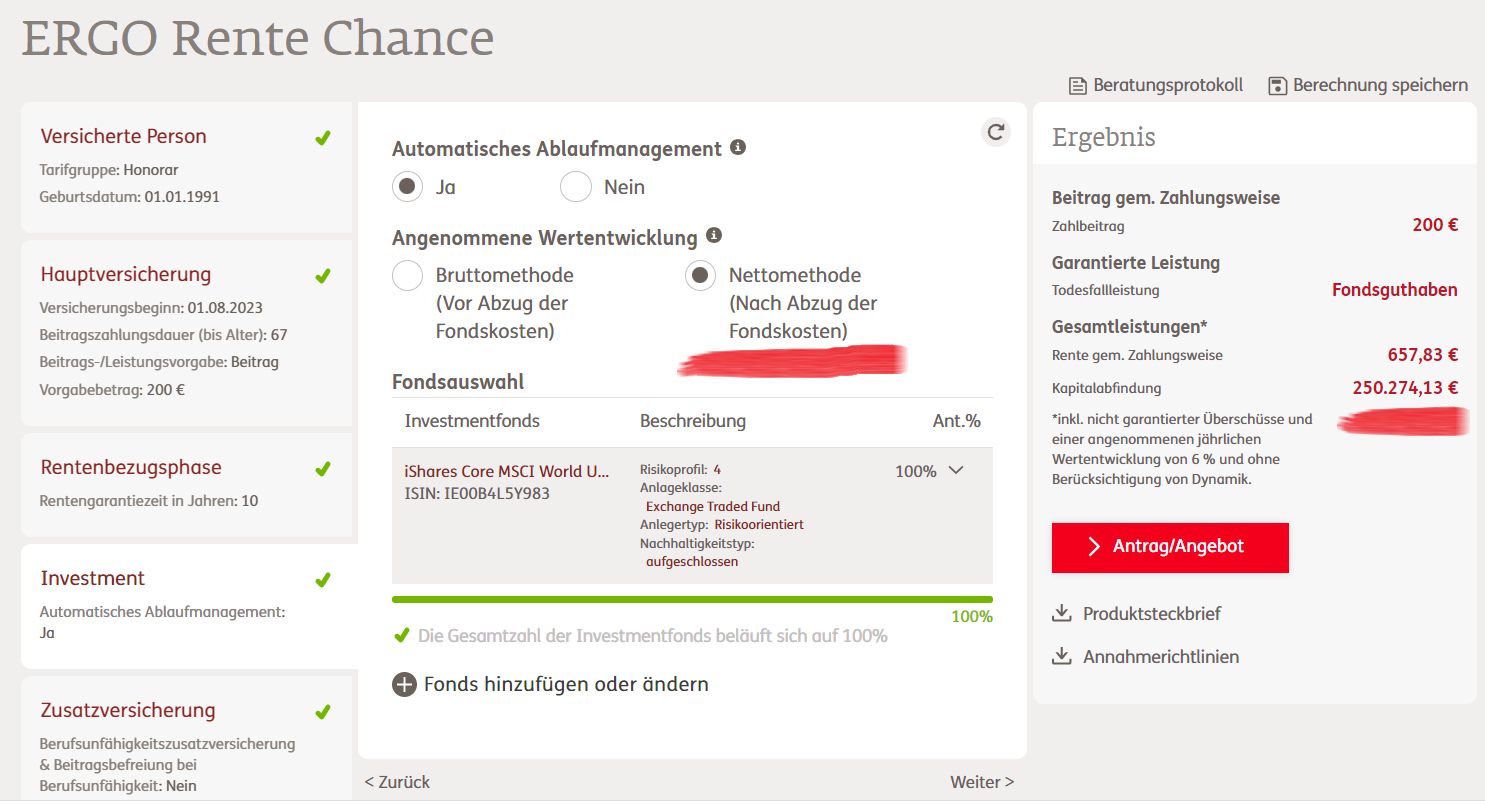The image size is (1485, 805).
Task: Expand iShares Core MSCI World fund chevron
Action: tap(955, 470)
